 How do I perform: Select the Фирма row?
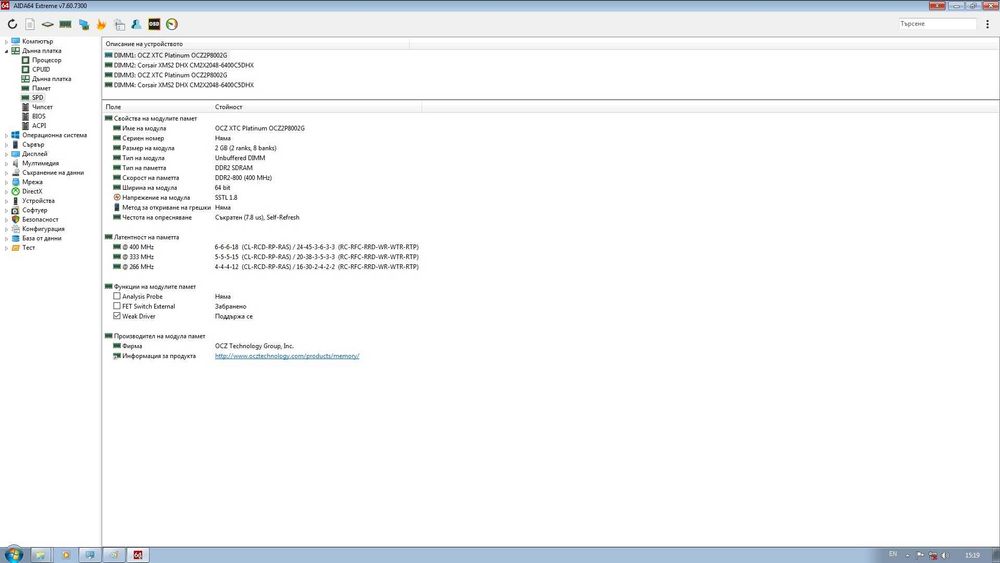click(203, 346)
